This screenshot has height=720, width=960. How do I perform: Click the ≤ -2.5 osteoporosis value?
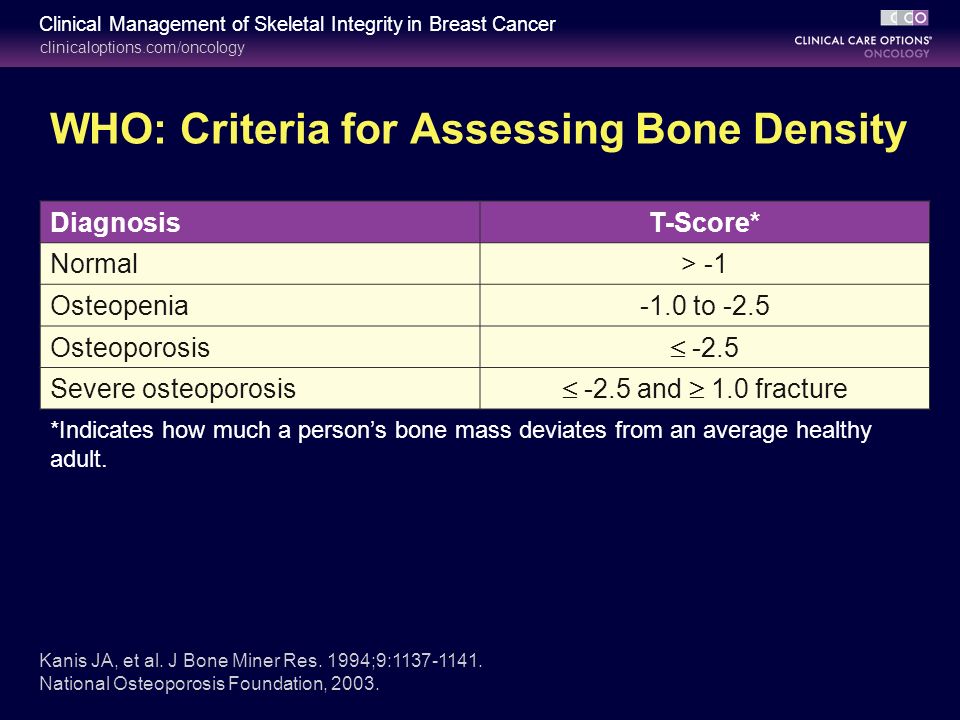704,347
